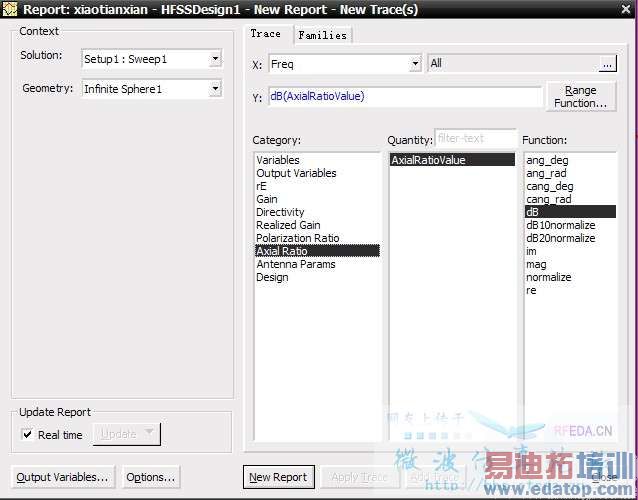The height and width of the screenshot is (500, 638).
Task: Click the Apply Trace button
Action: pos(360,477)
